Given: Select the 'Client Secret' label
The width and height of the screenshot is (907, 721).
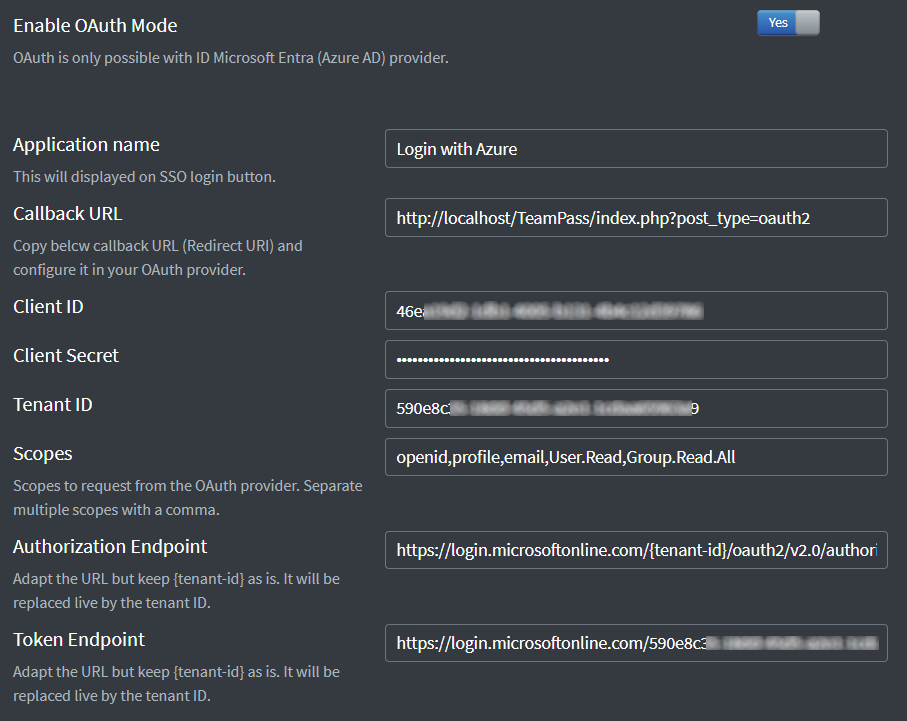Looking at the screenshot, I should 66,355.
